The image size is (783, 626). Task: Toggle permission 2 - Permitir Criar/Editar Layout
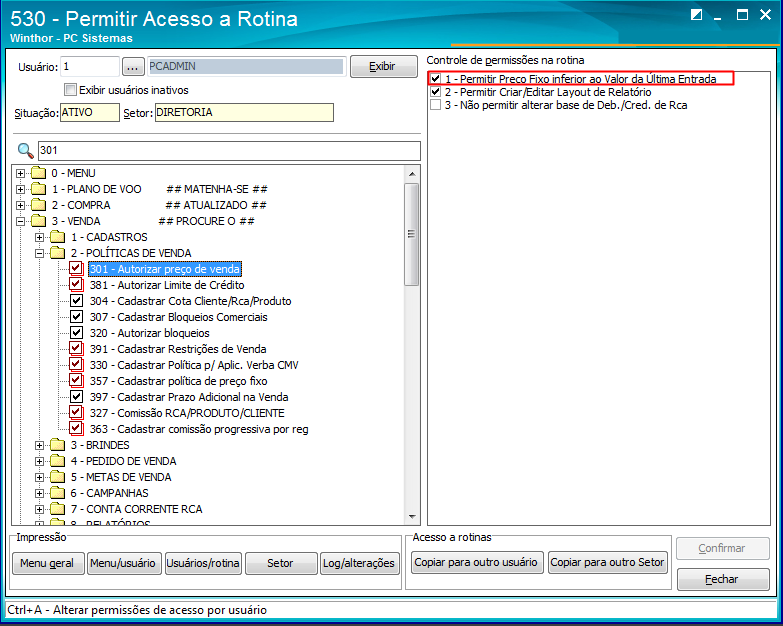pos(435,92)
